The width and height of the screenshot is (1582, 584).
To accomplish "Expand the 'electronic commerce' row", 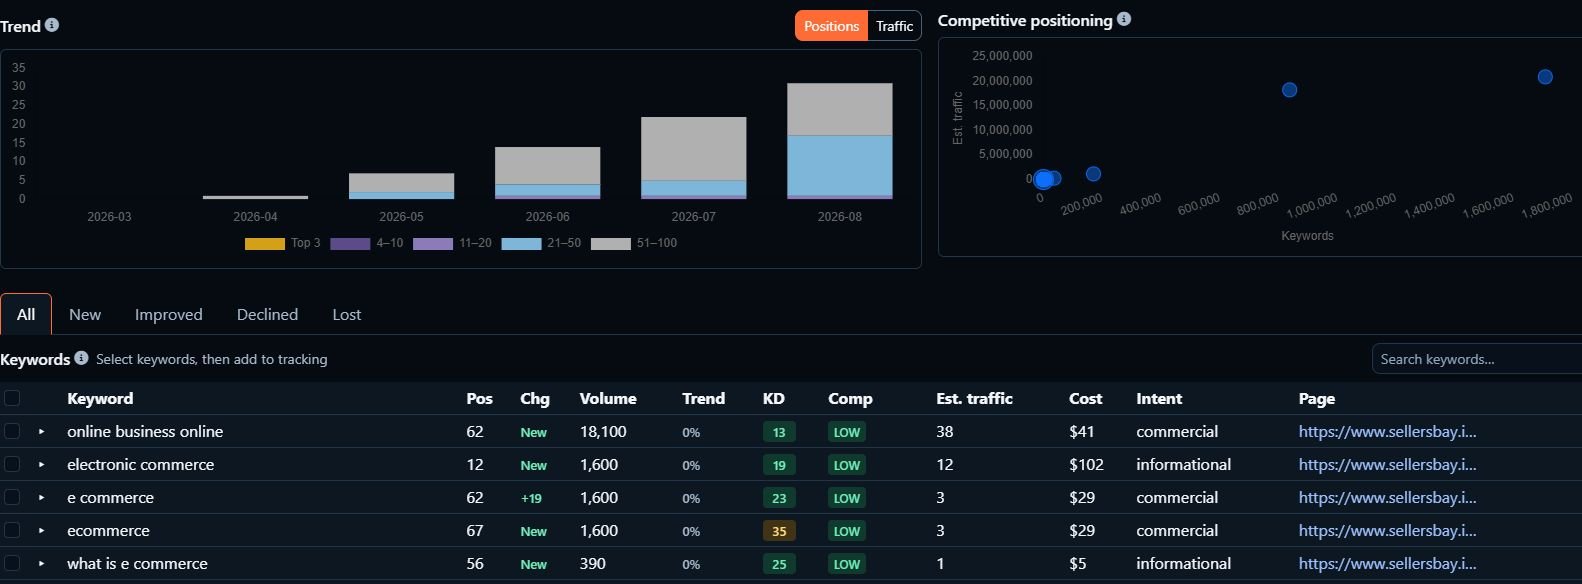I will (x=41, y=465).
